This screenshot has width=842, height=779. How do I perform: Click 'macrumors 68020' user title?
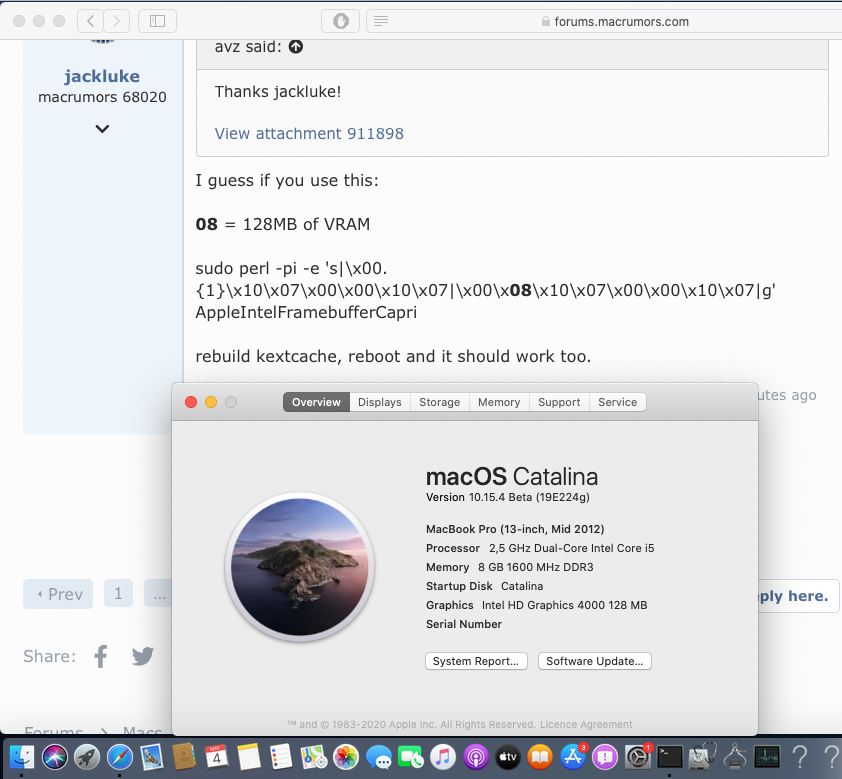[x=102, y=97]
